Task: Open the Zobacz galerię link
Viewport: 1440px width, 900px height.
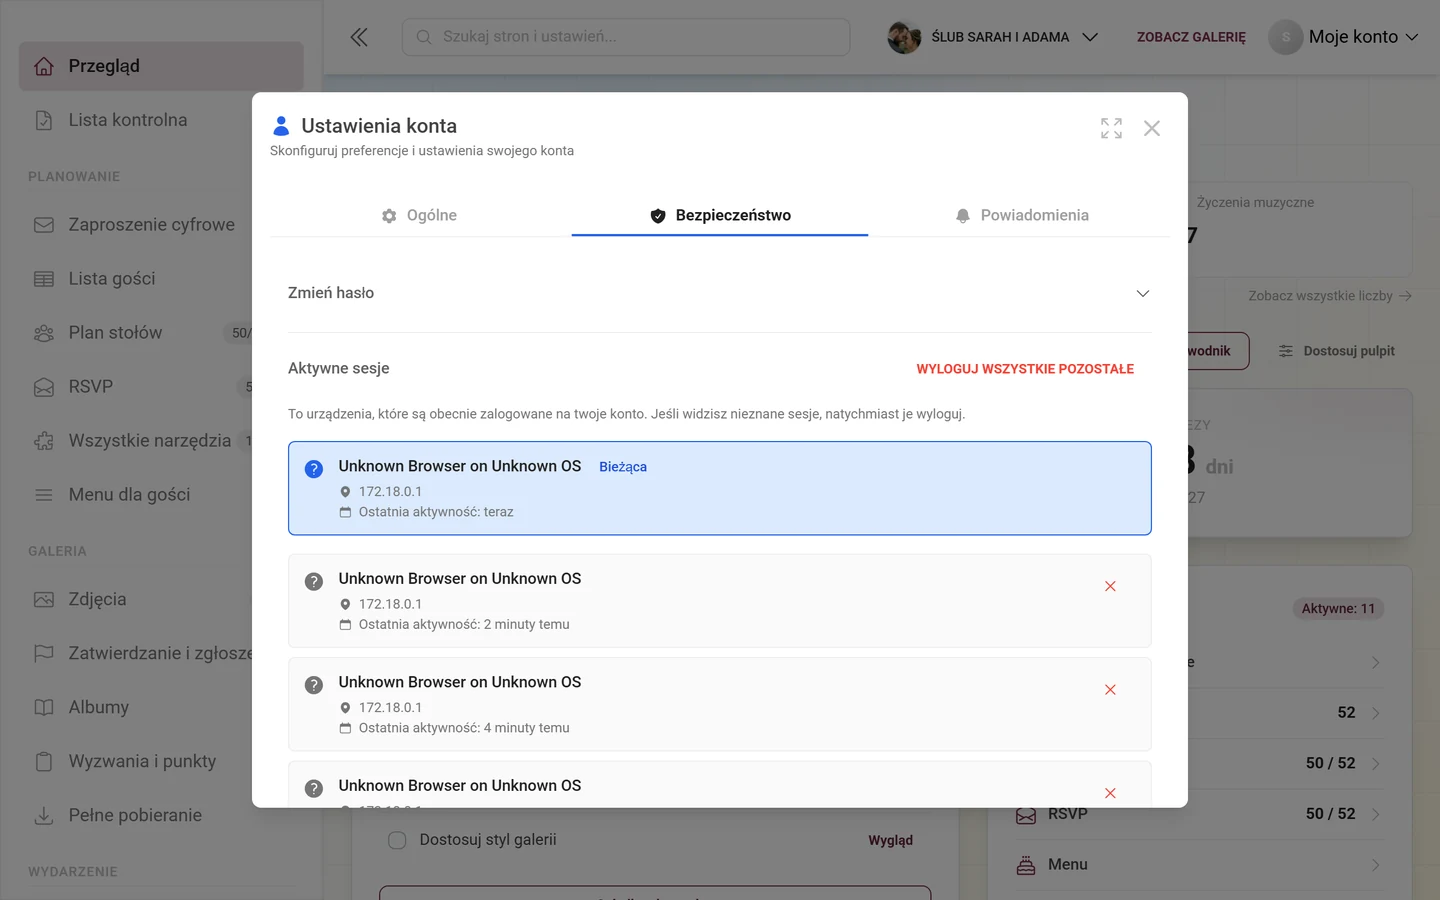Action: pyautogui.click(x=1191, y=37)
